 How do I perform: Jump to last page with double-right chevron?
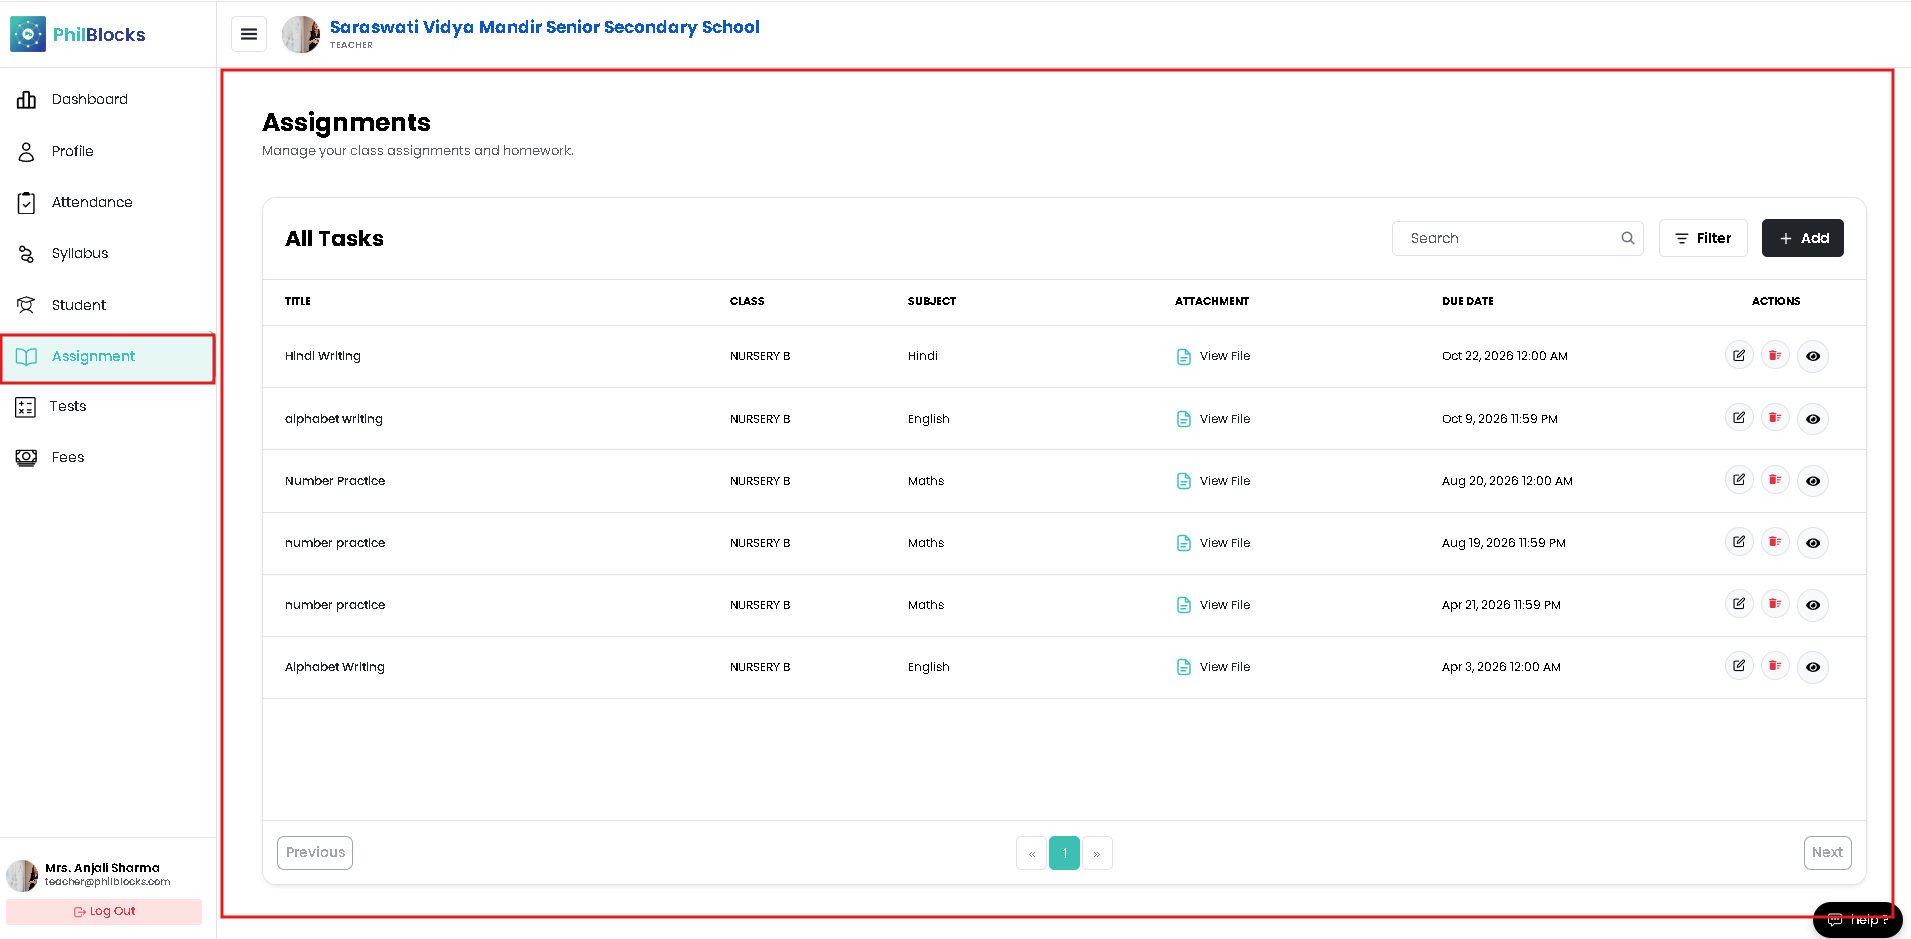point(1097,853)
